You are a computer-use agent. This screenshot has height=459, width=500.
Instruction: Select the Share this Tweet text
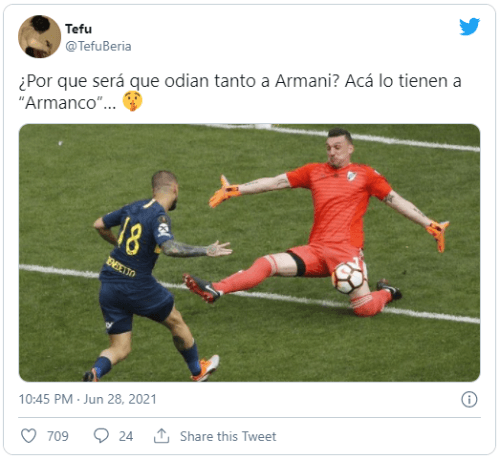click(228, 436)
